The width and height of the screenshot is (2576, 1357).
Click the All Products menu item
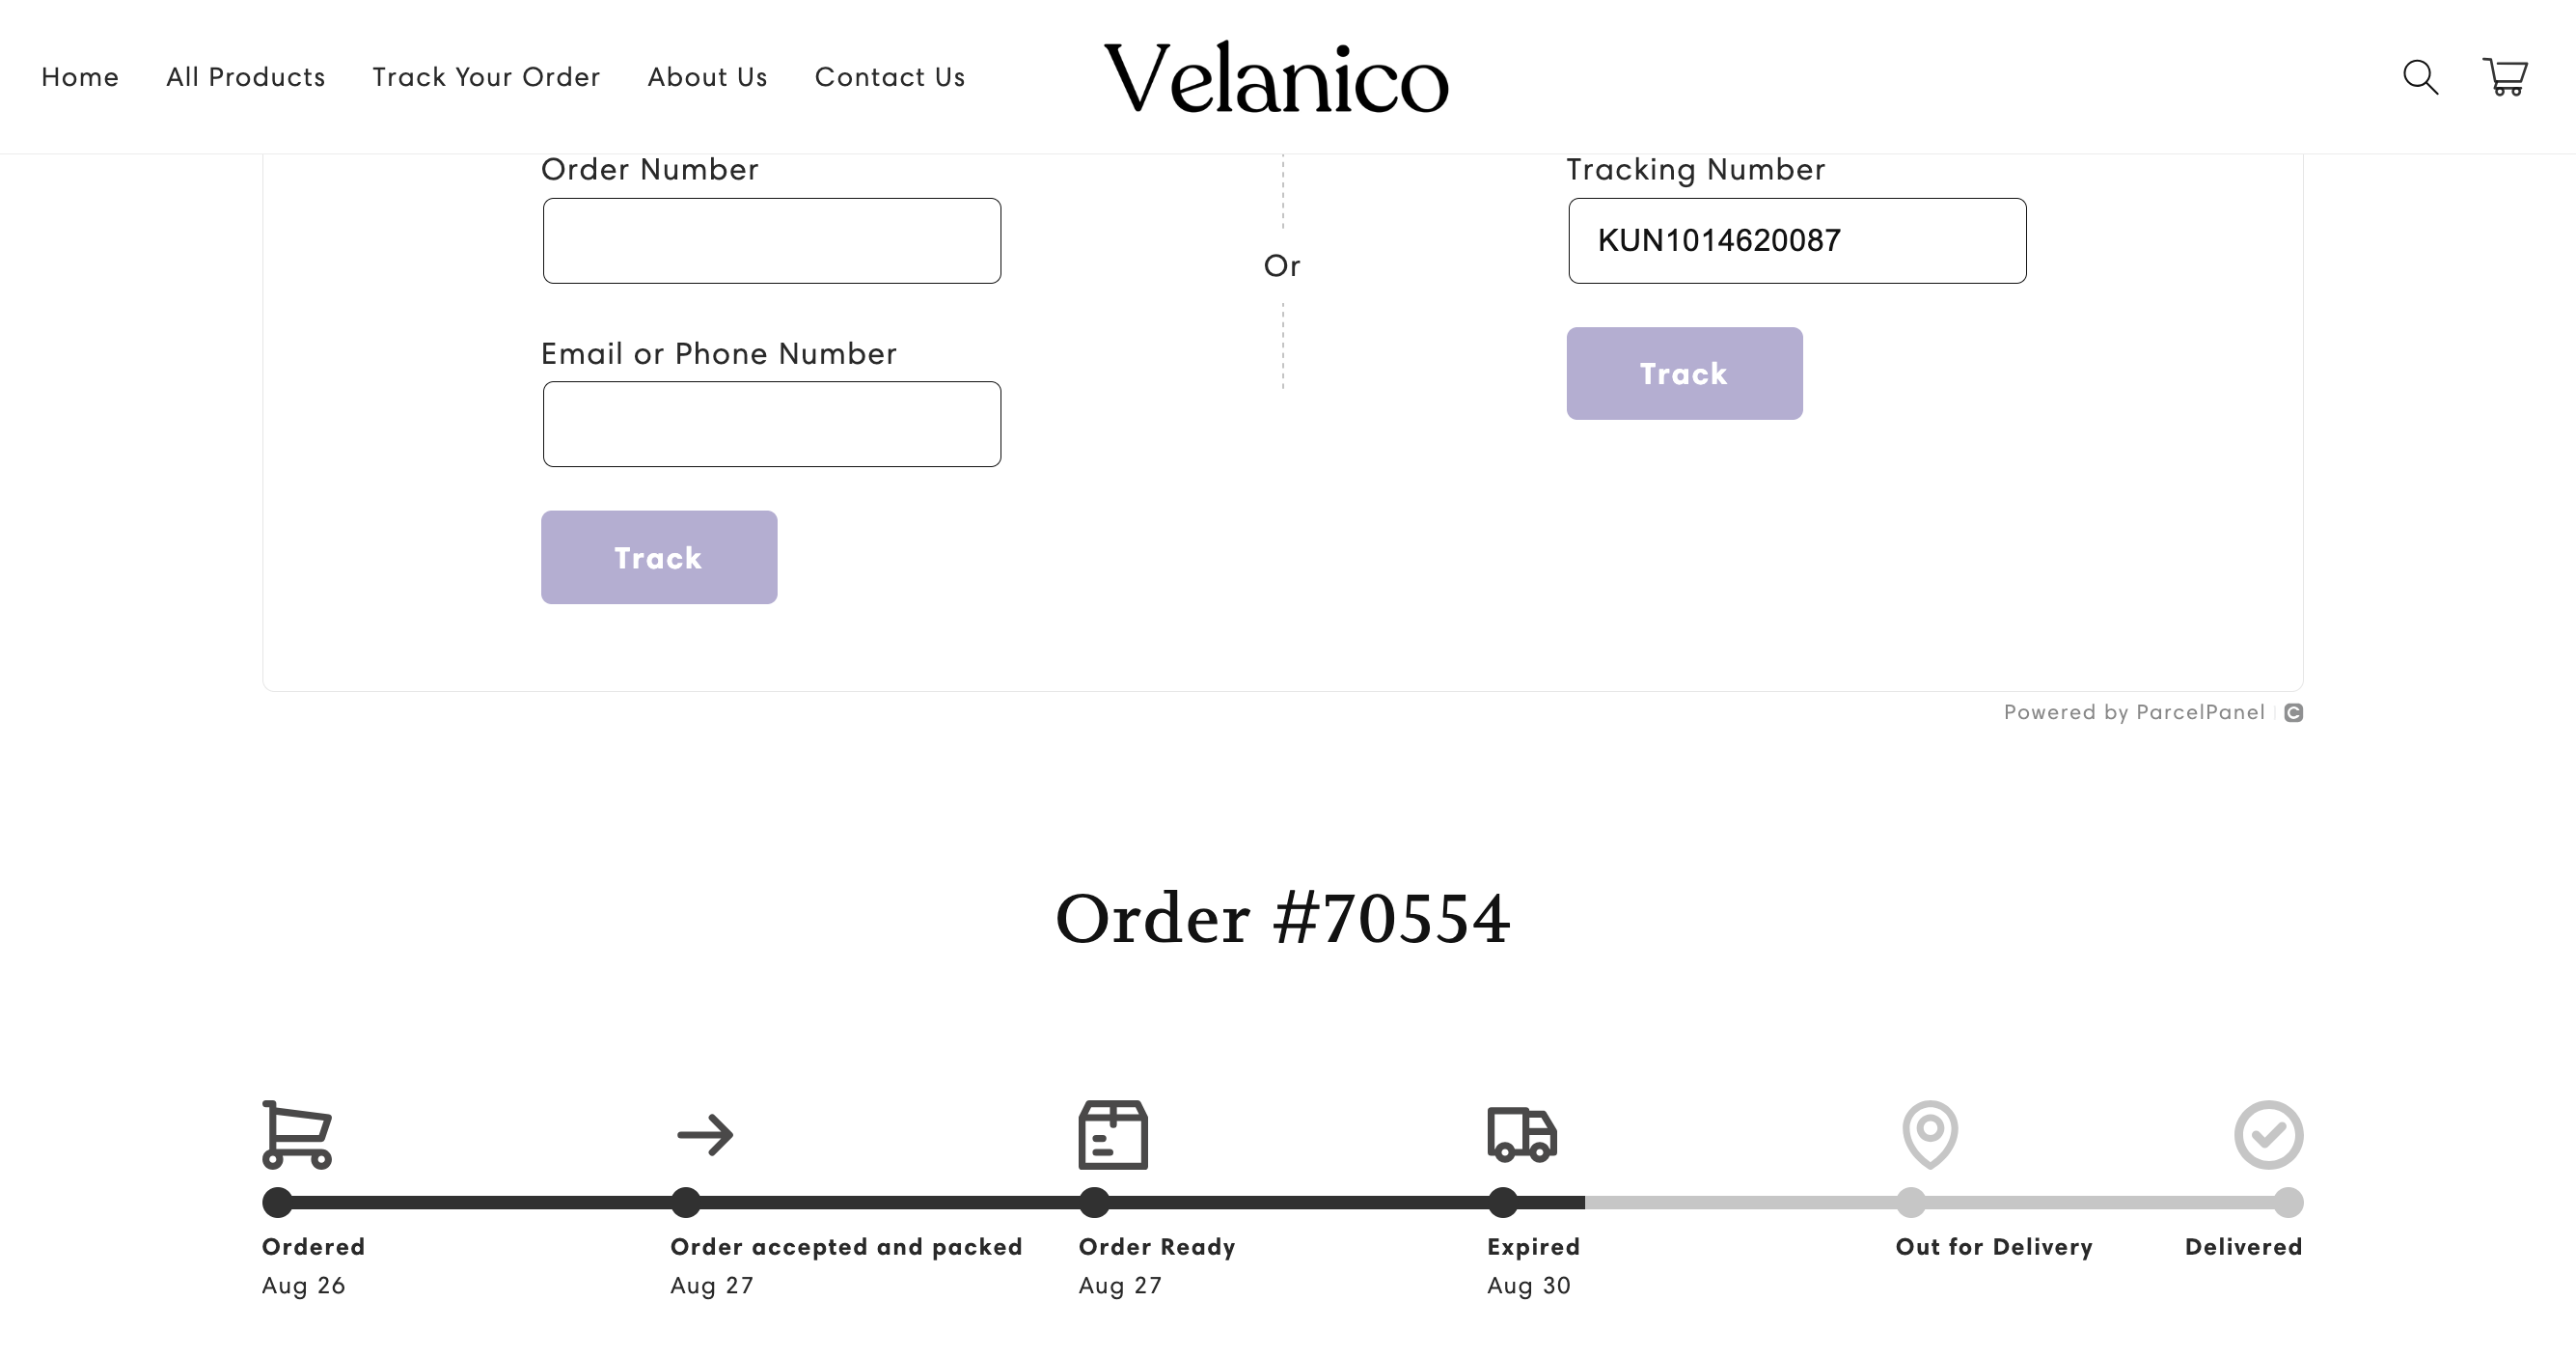[x=245, y=75]
